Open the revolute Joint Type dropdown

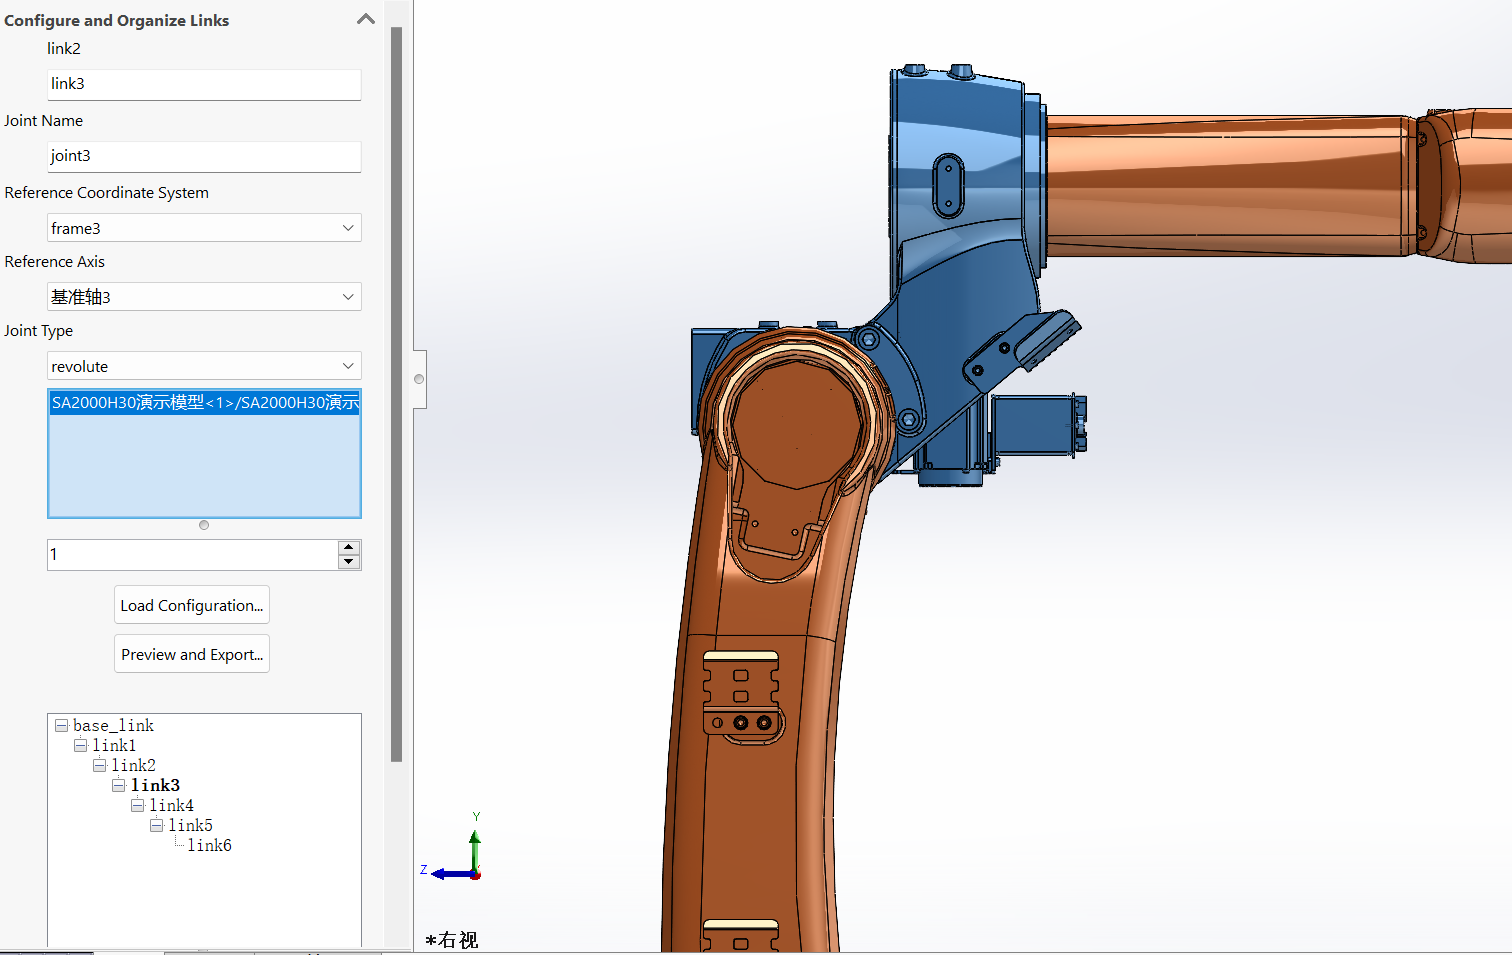pyautogui.click(x=203, y=366)
